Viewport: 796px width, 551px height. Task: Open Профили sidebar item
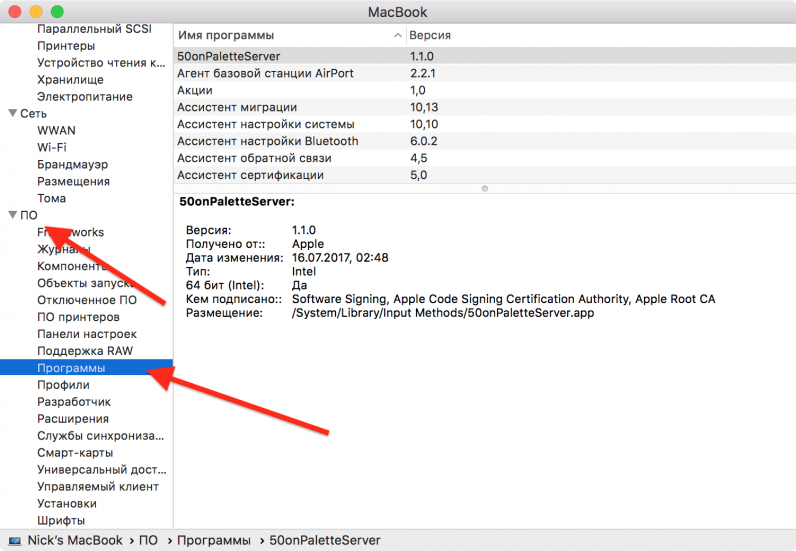click(x=63, y=385)
